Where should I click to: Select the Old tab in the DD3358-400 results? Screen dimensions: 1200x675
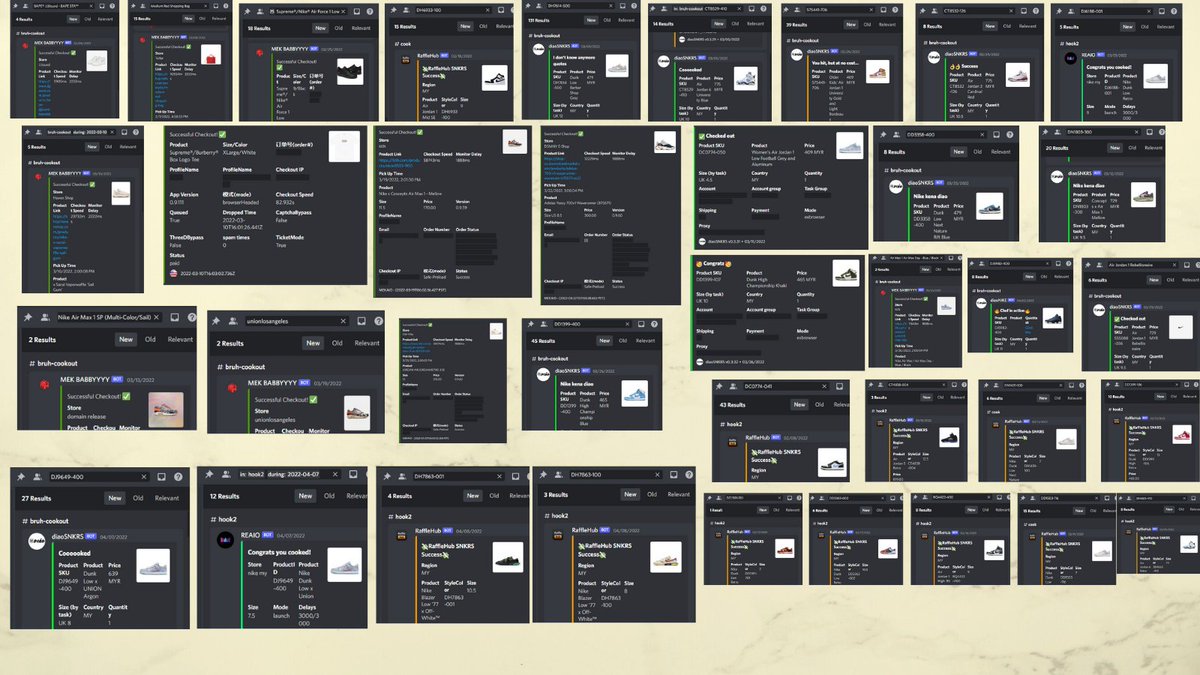[977, 152]
